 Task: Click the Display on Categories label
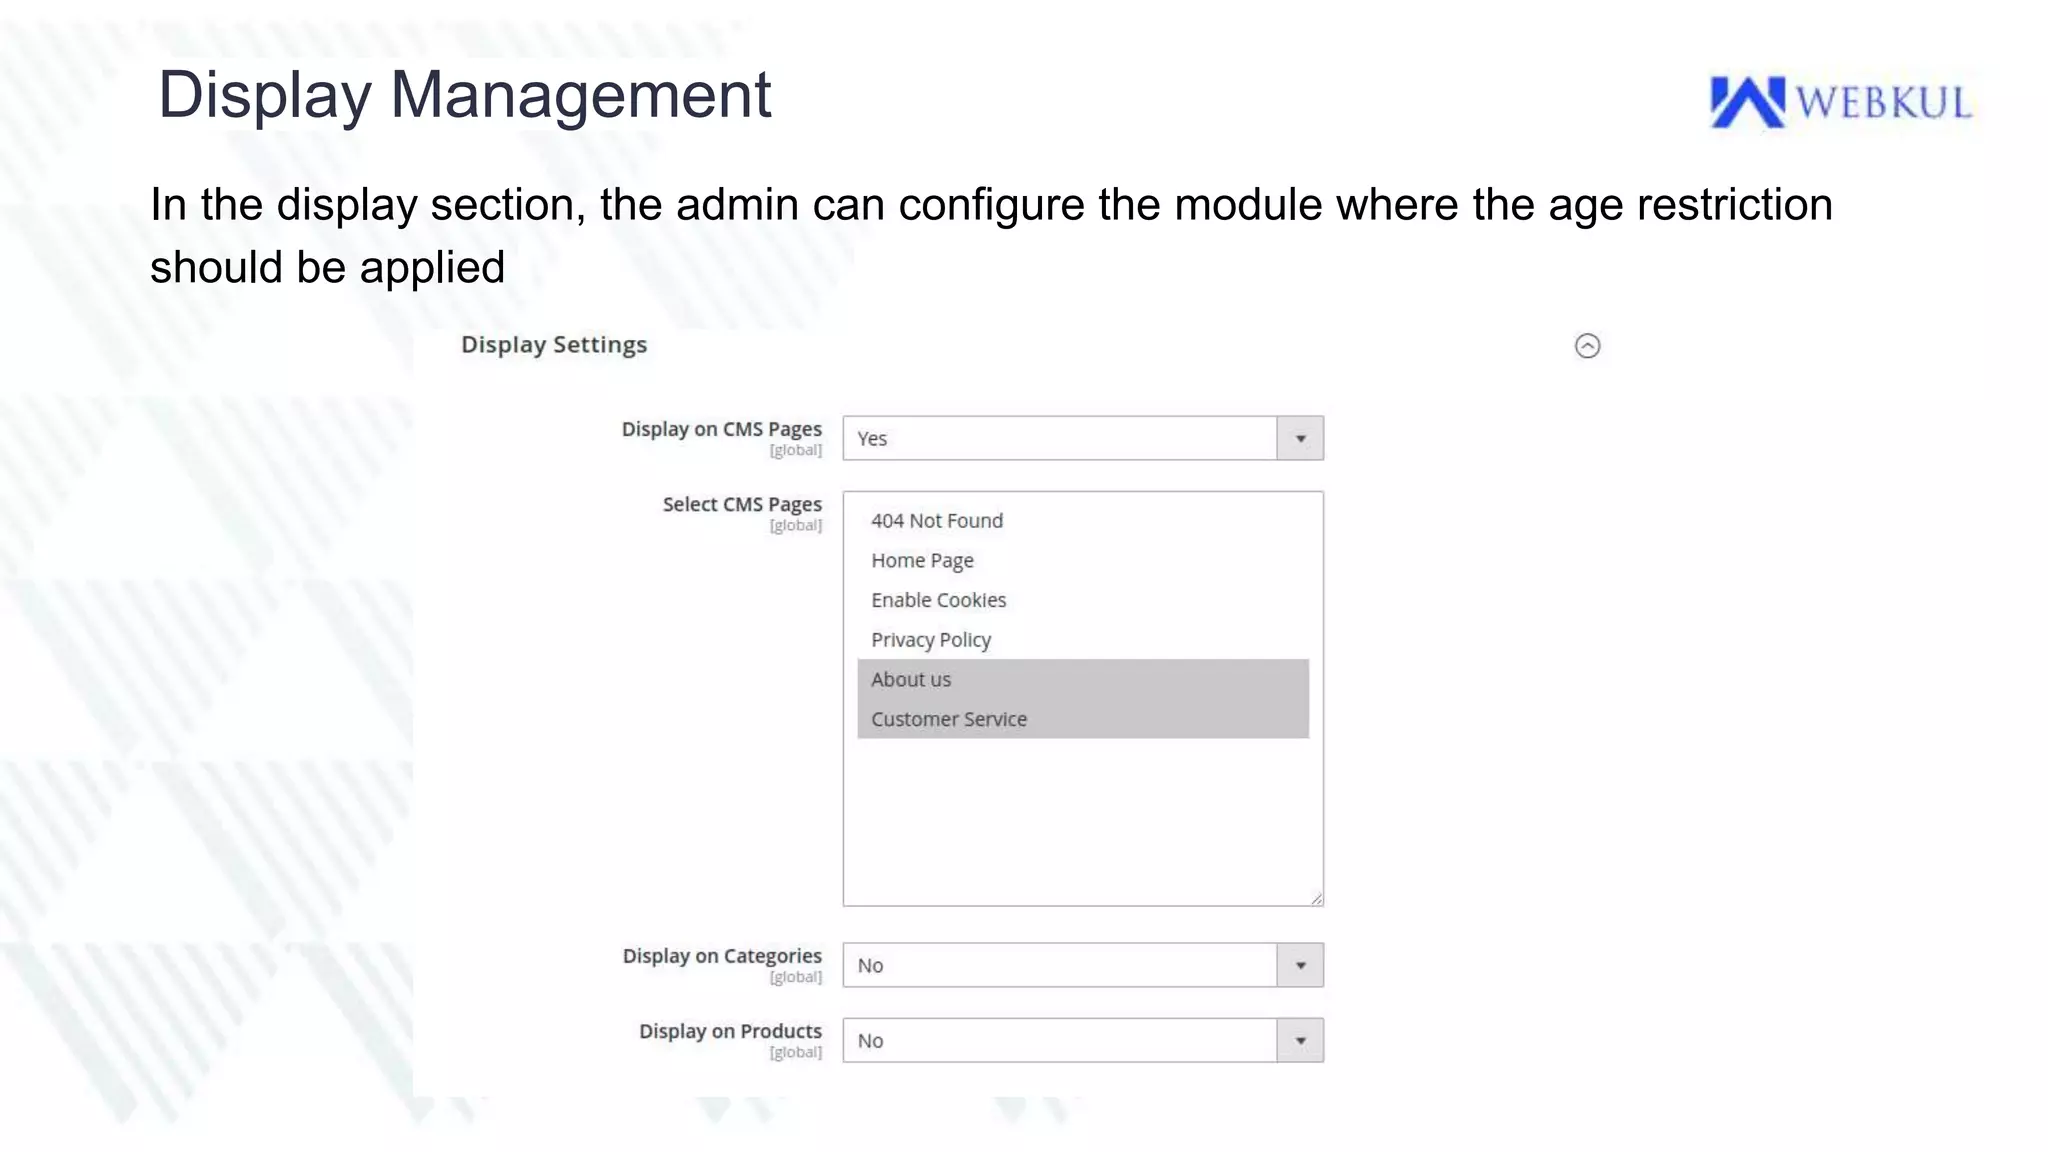[722, 956]
